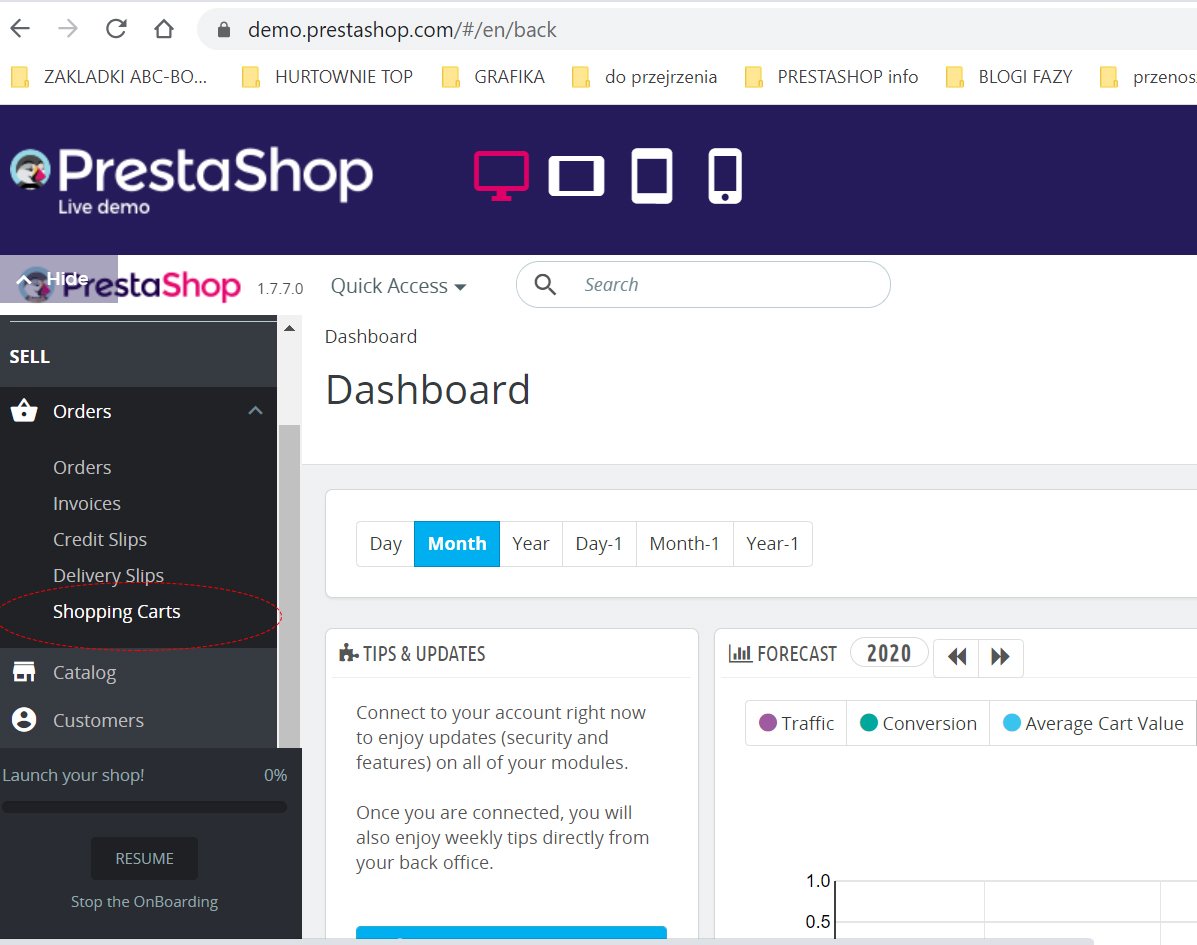Click the browser back arrow
Screen dimensions: 1197x945
pos(21,29)
